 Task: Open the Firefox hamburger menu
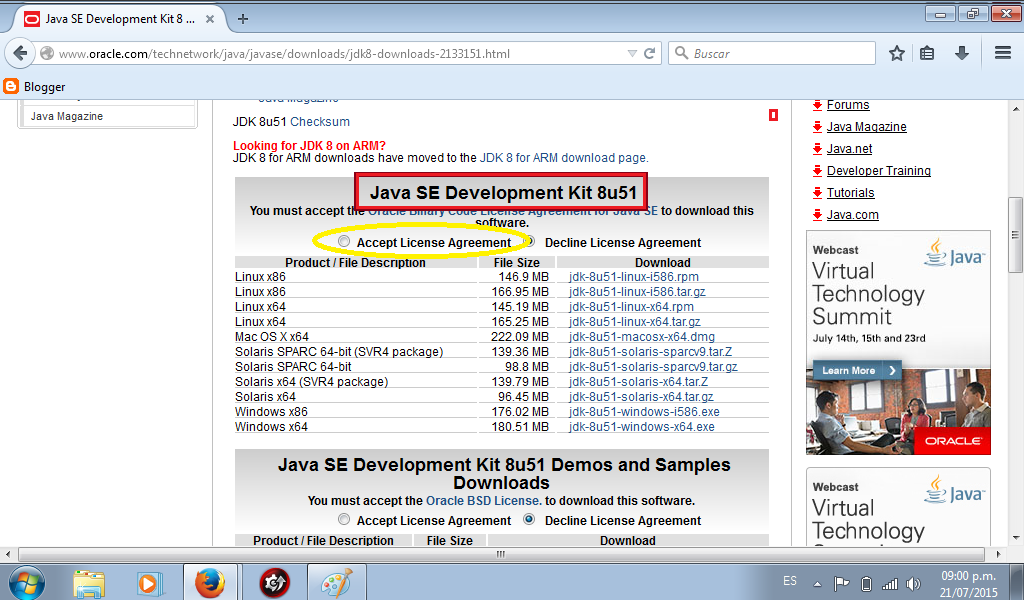[x=1002, y=53]
